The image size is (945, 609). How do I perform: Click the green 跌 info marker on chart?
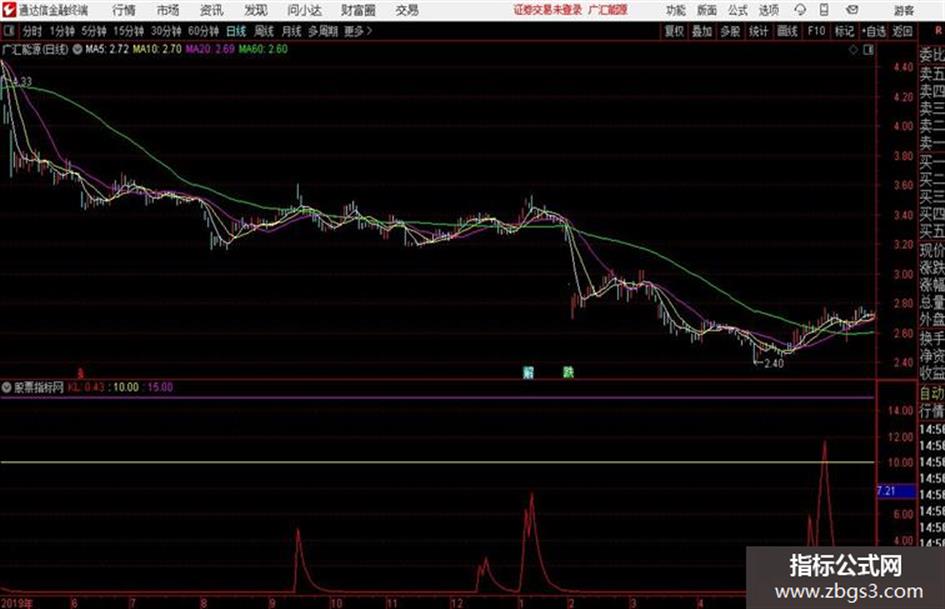click(x=568, y=372)
